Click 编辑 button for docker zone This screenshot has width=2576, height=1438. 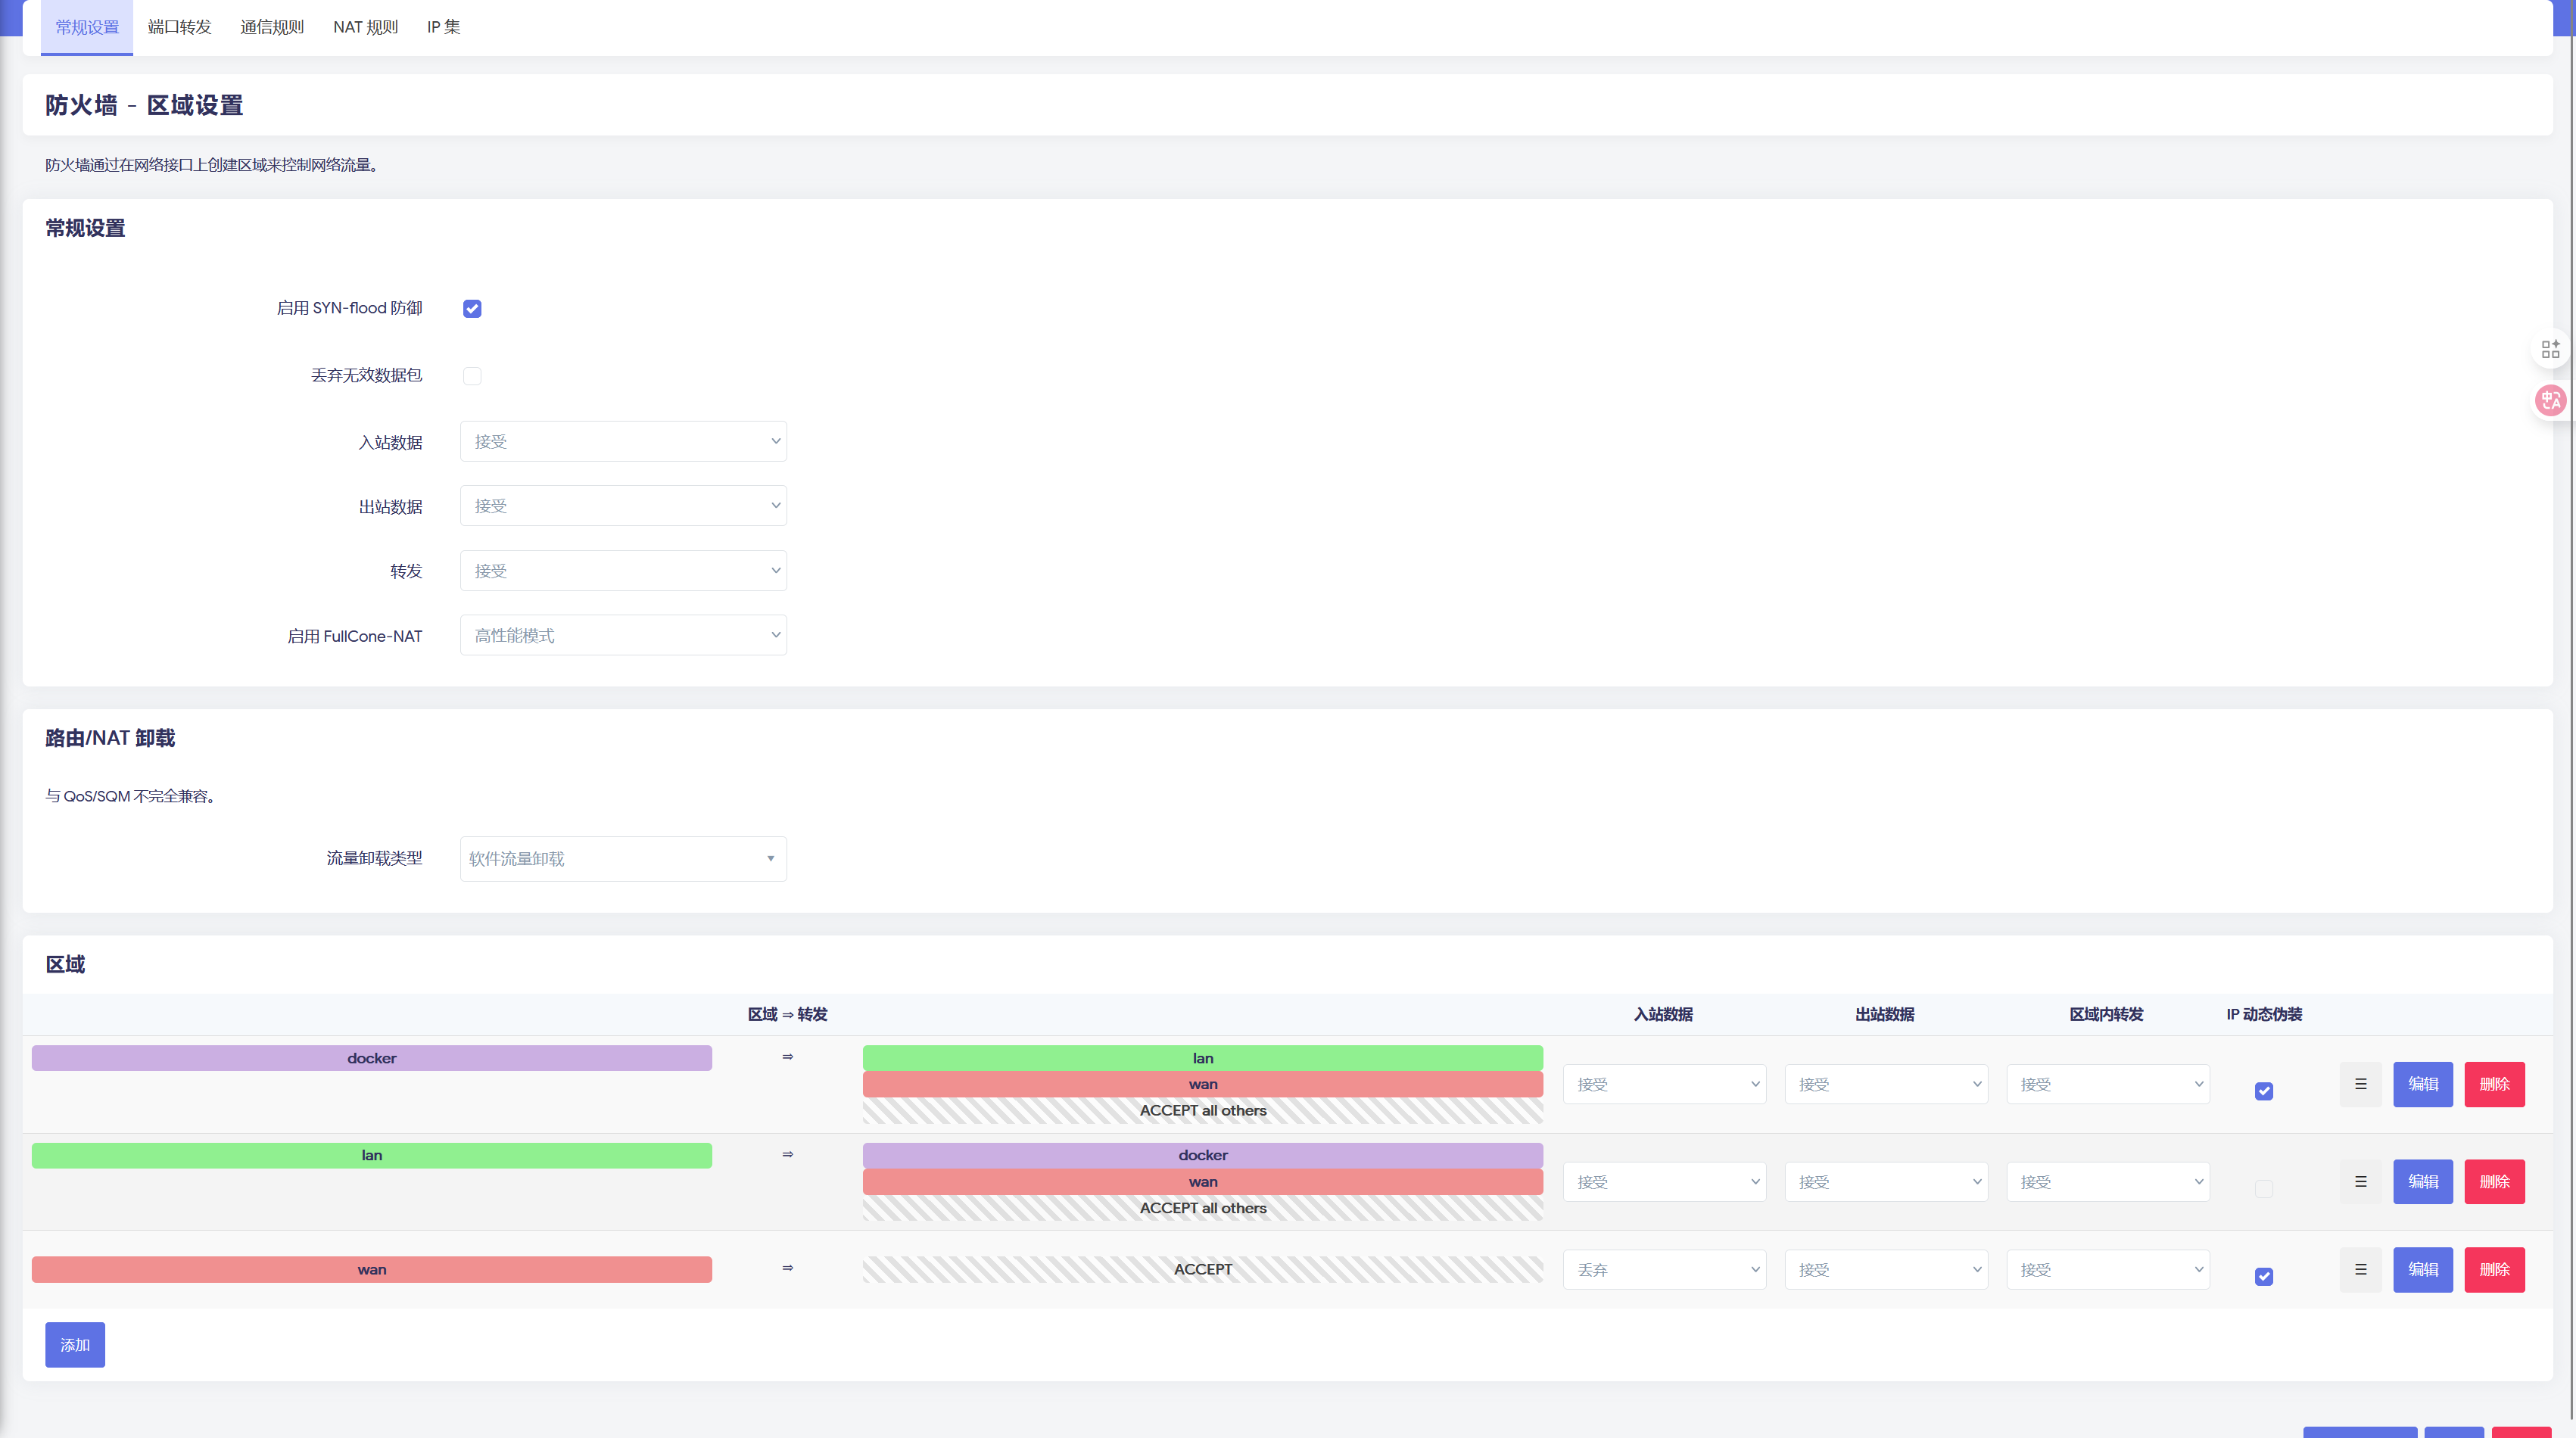2422,1084
